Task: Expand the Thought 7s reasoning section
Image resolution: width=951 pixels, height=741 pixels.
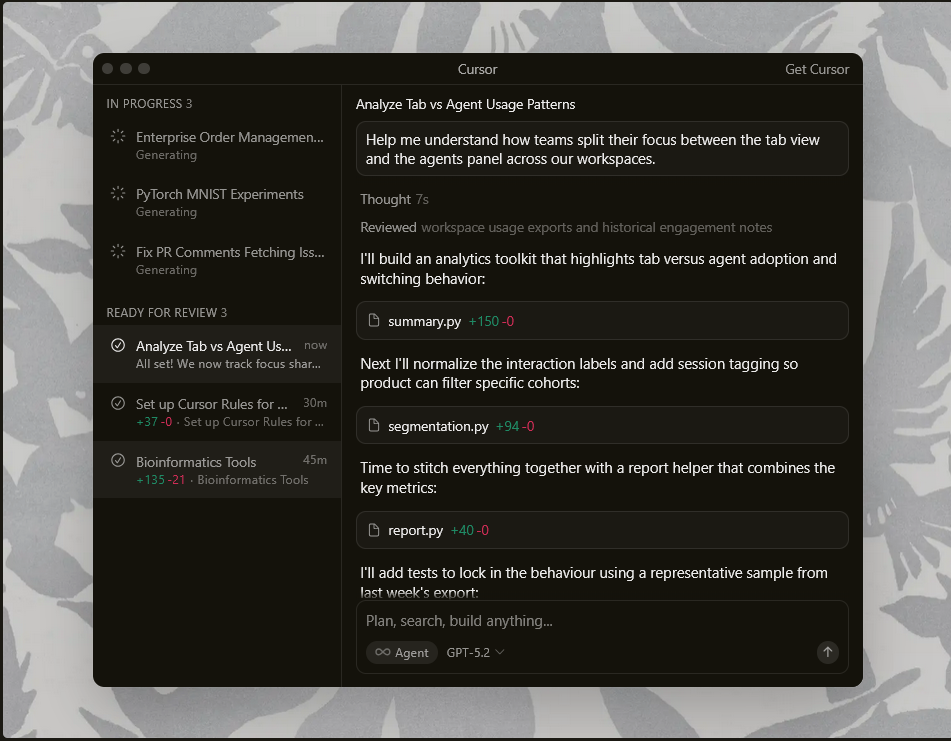Action: pos(394,199)
